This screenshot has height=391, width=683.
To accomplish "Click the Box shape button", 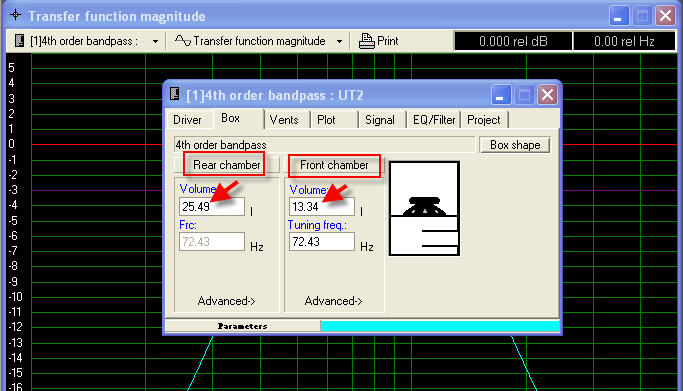I will coord(515,145).
